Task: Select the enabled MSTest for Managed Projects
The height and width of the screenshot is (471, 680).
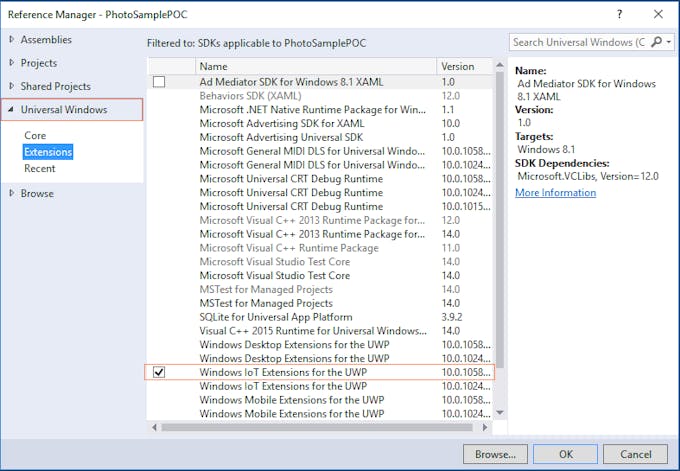Action: pos(320,303)
